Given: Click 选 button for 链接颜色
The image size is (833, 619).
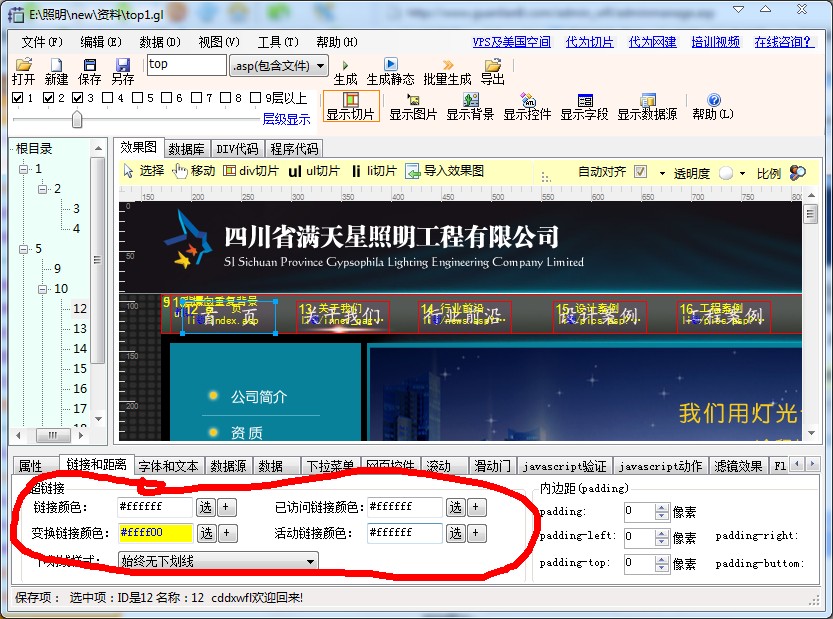Looking at the screenshot, I should (206, 507).
